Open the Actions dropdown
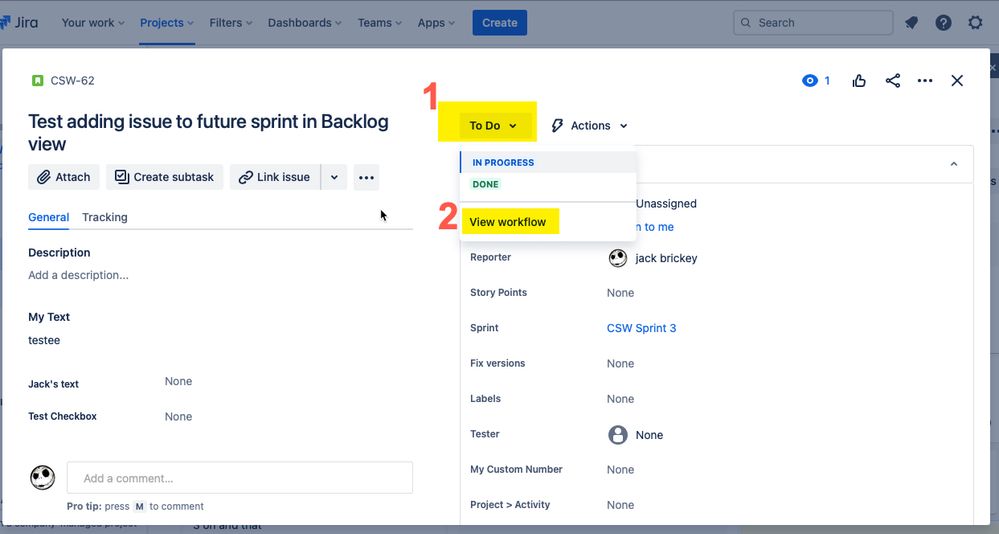The image size is (999, 534). [590, 126]
